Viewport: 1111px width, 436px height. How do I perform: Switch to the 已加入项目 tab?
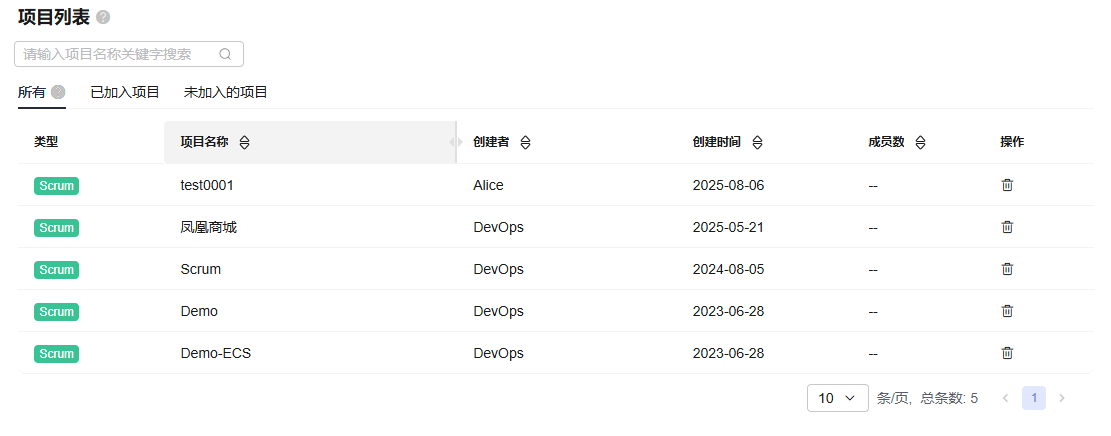pyautogui.click(x=125, y=92)
